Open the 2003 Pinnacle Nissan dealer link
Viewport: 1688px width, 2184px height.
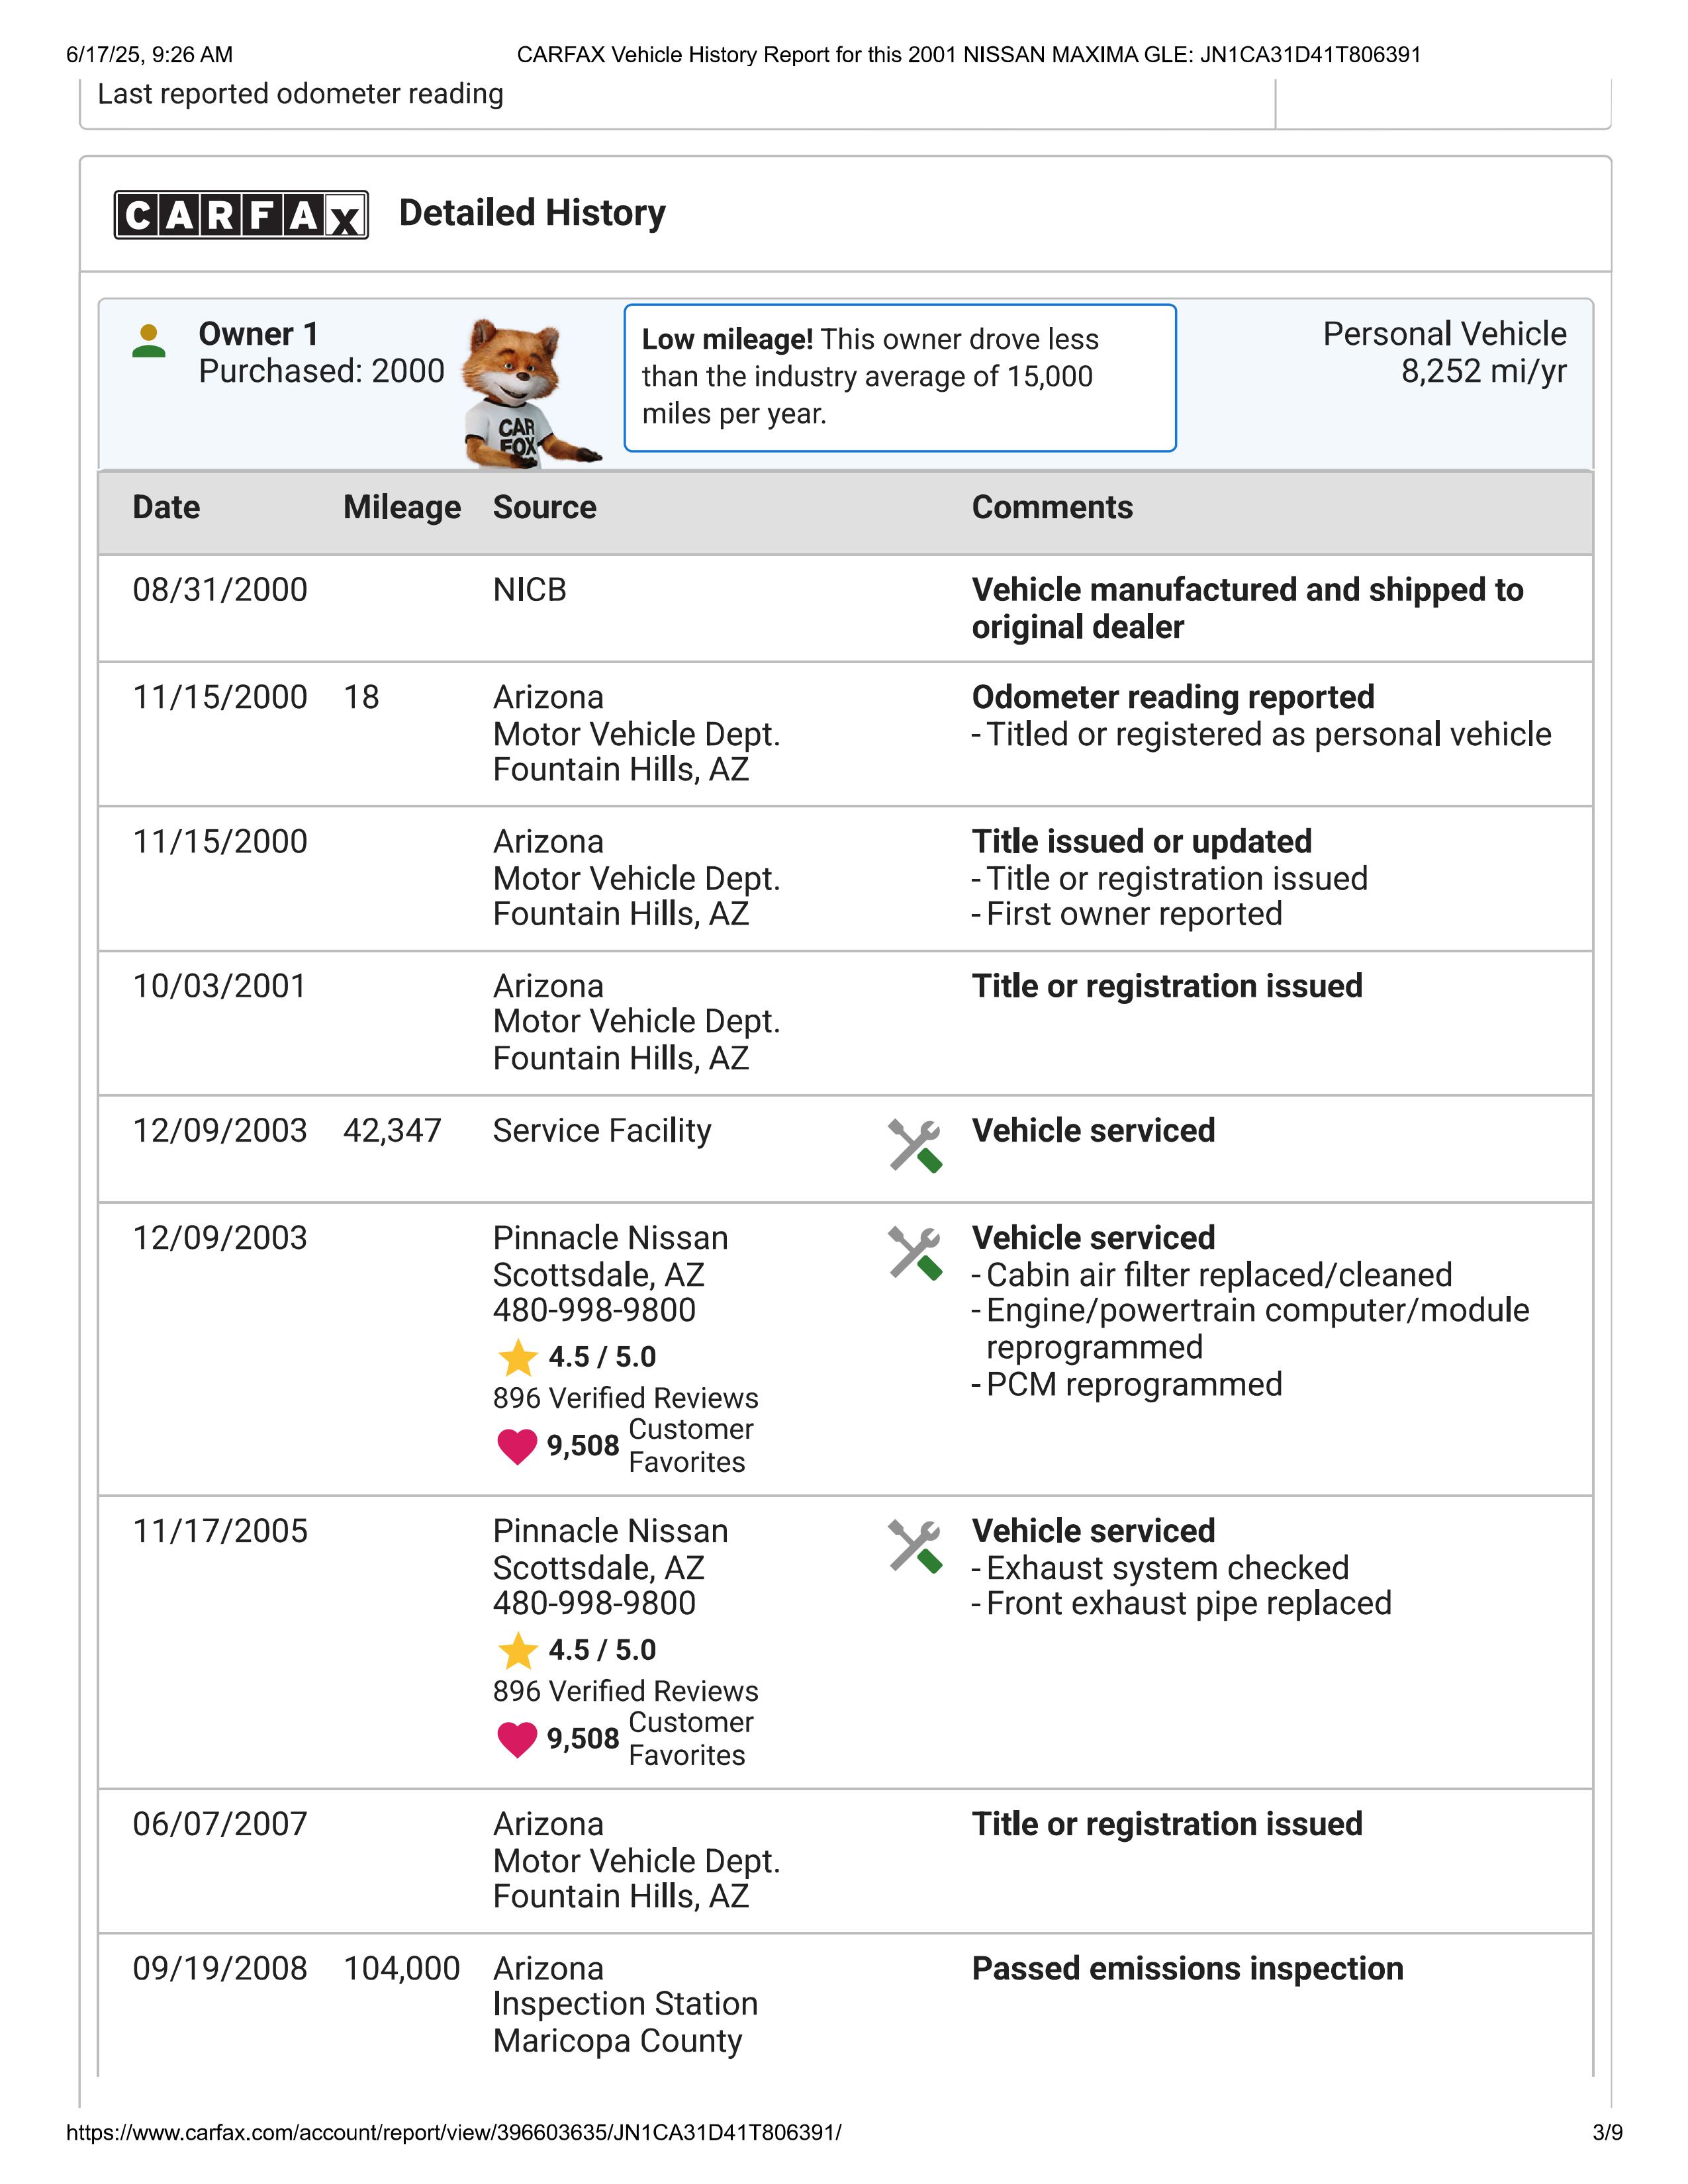(610, 1238)
